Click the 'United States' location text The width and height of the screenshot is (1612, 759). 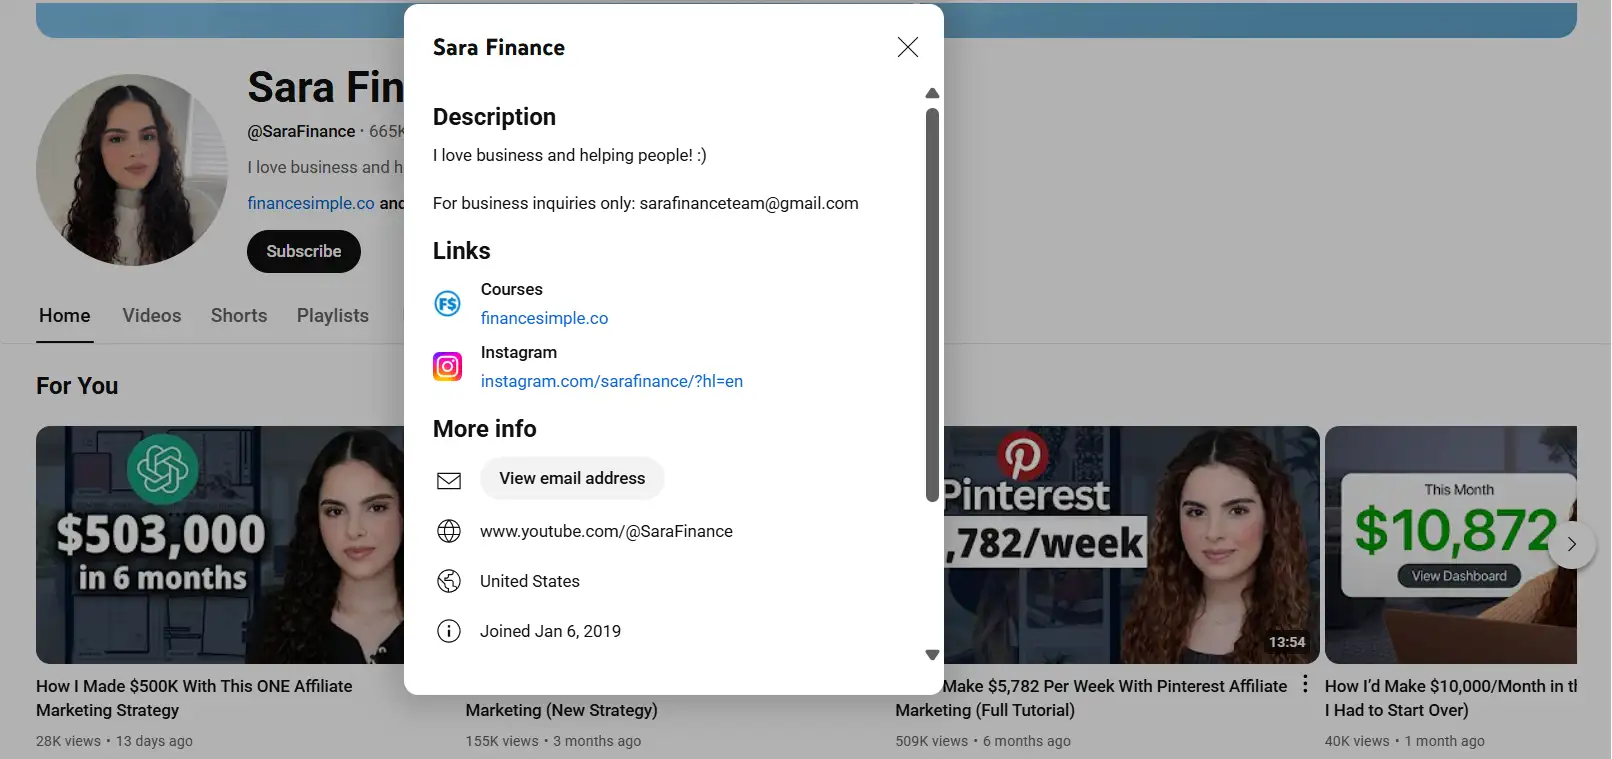(x=530, y=581)
